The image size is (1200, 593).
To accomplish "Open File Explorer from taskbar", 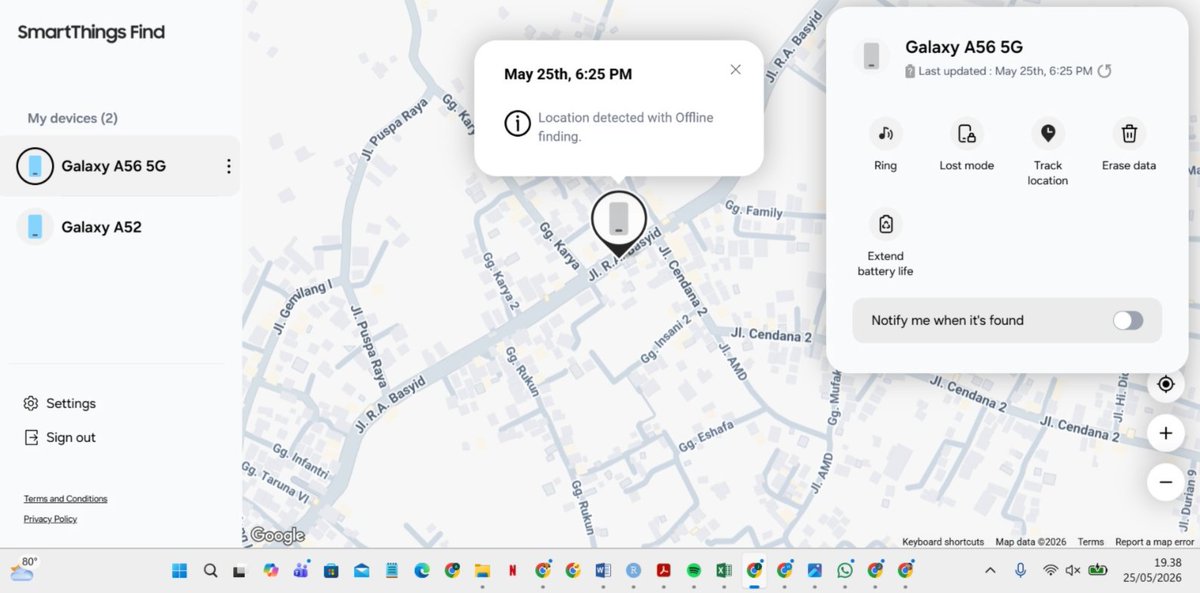I will pos(482,570).
